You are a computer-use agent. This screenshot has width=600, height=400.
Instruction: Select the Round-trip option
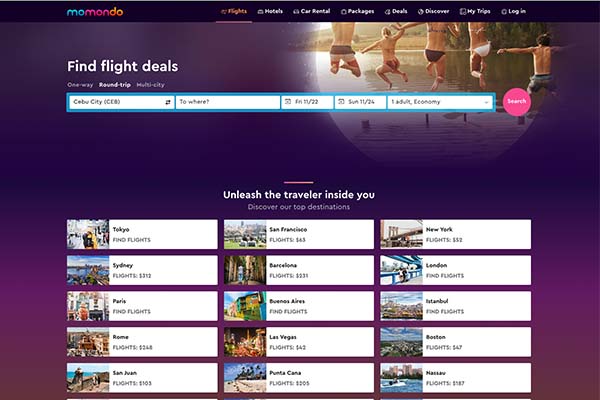(x=115, y=85)
